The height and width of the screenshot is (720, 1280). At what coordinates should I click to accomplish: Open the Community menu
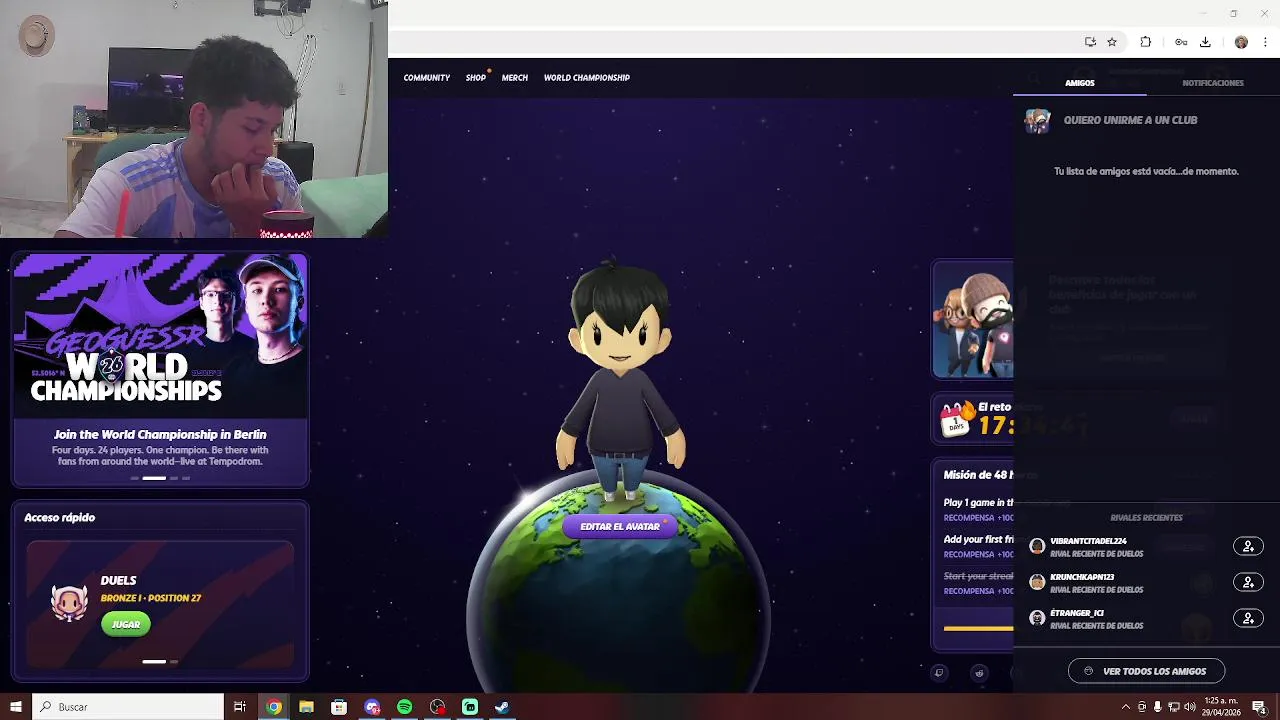tap(427, 78)
